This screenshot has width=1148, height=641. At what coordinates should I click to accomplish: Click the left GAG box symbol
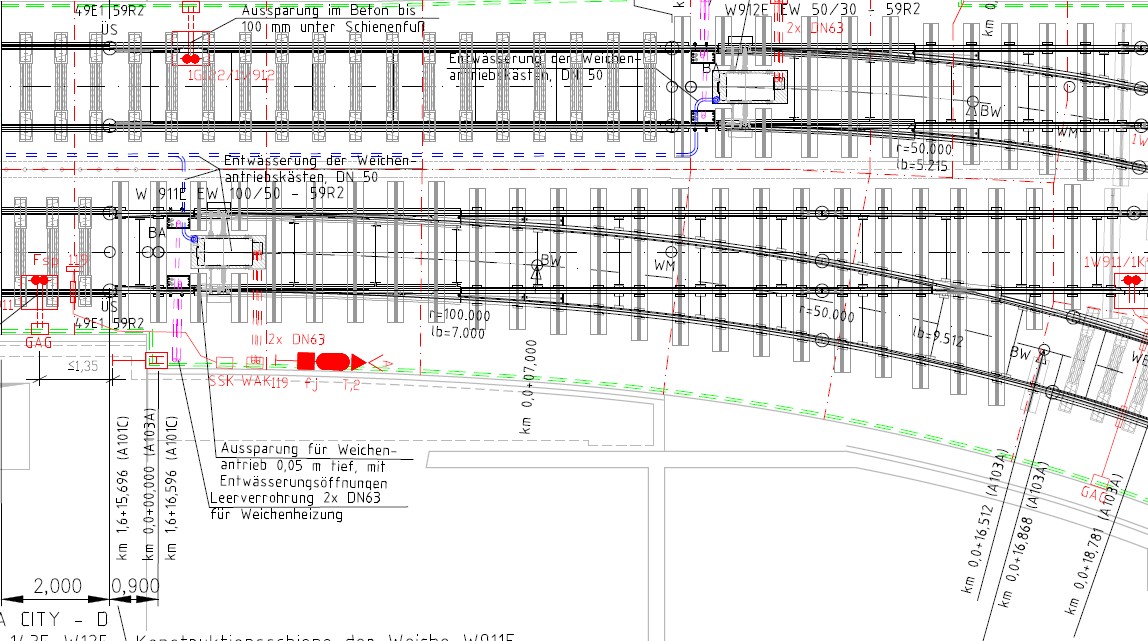pyautogui.click(x=40, y=328)
